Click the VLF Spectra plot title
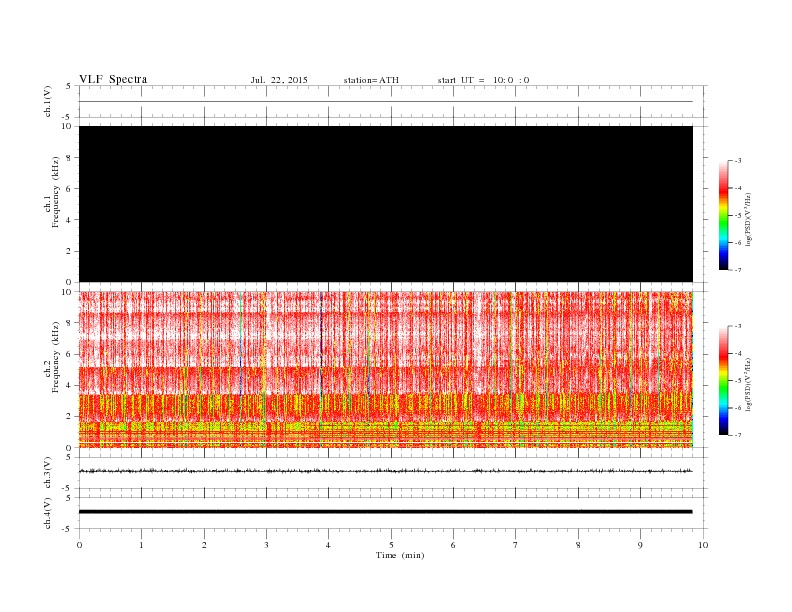Image resolution: width=792 pixels, height=612 pixels. coord(113,79)
